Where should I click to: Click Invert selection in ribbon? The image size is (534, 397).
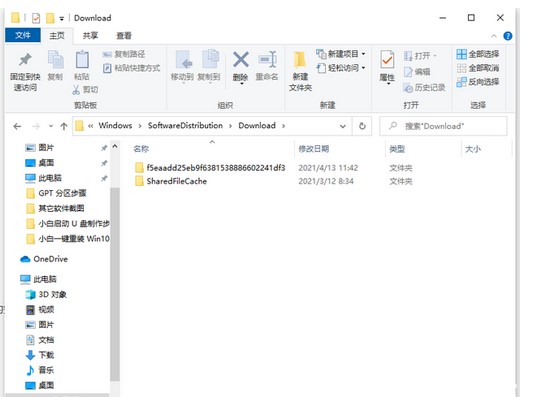click(478, 82)
